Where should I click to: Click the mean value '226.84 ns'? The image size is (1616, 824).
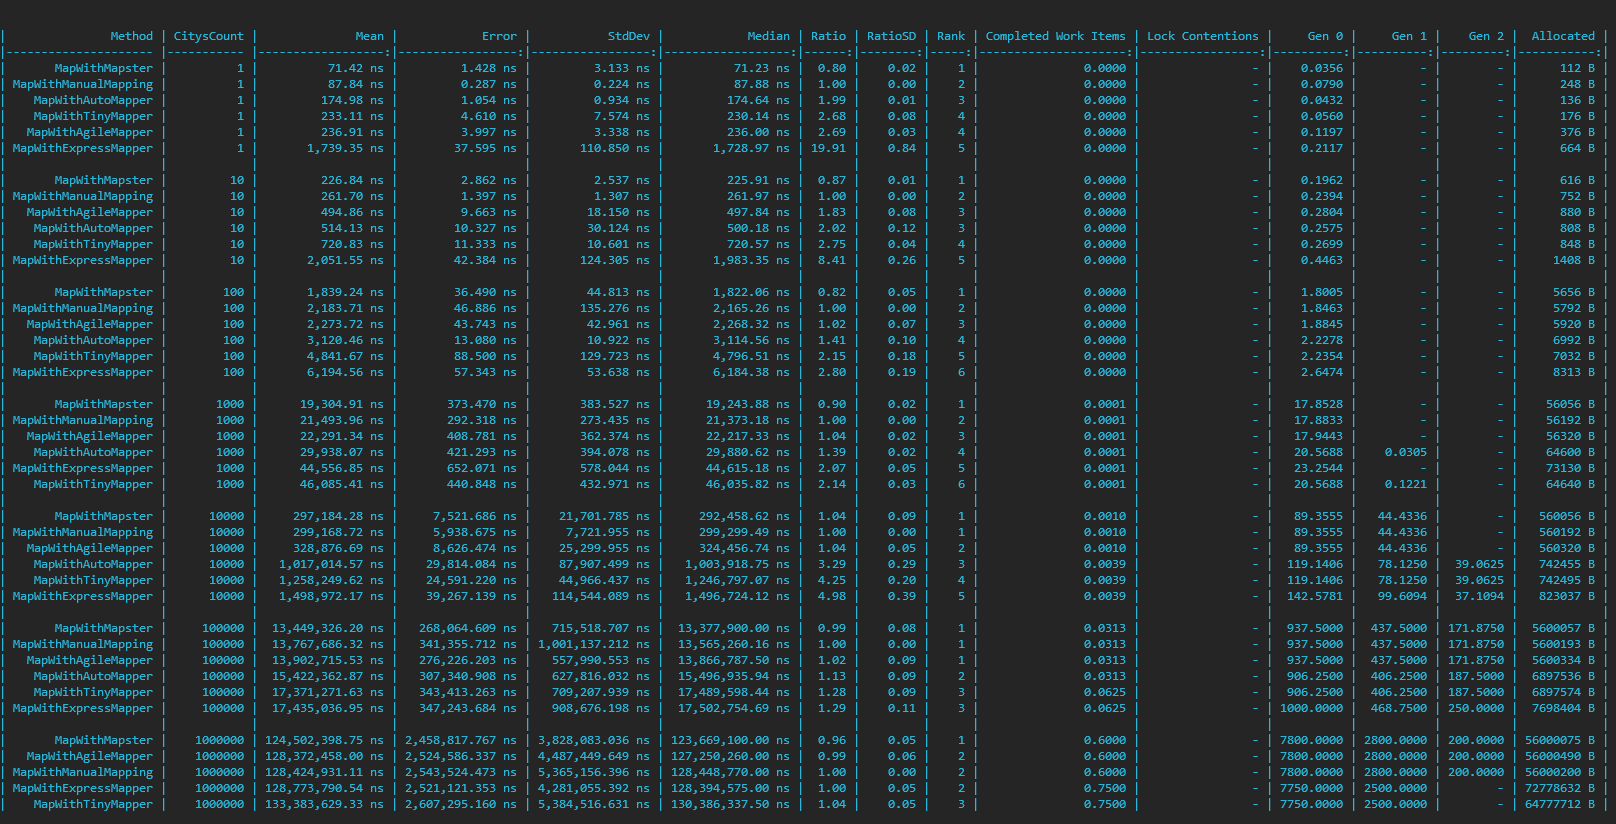(352, 180)
